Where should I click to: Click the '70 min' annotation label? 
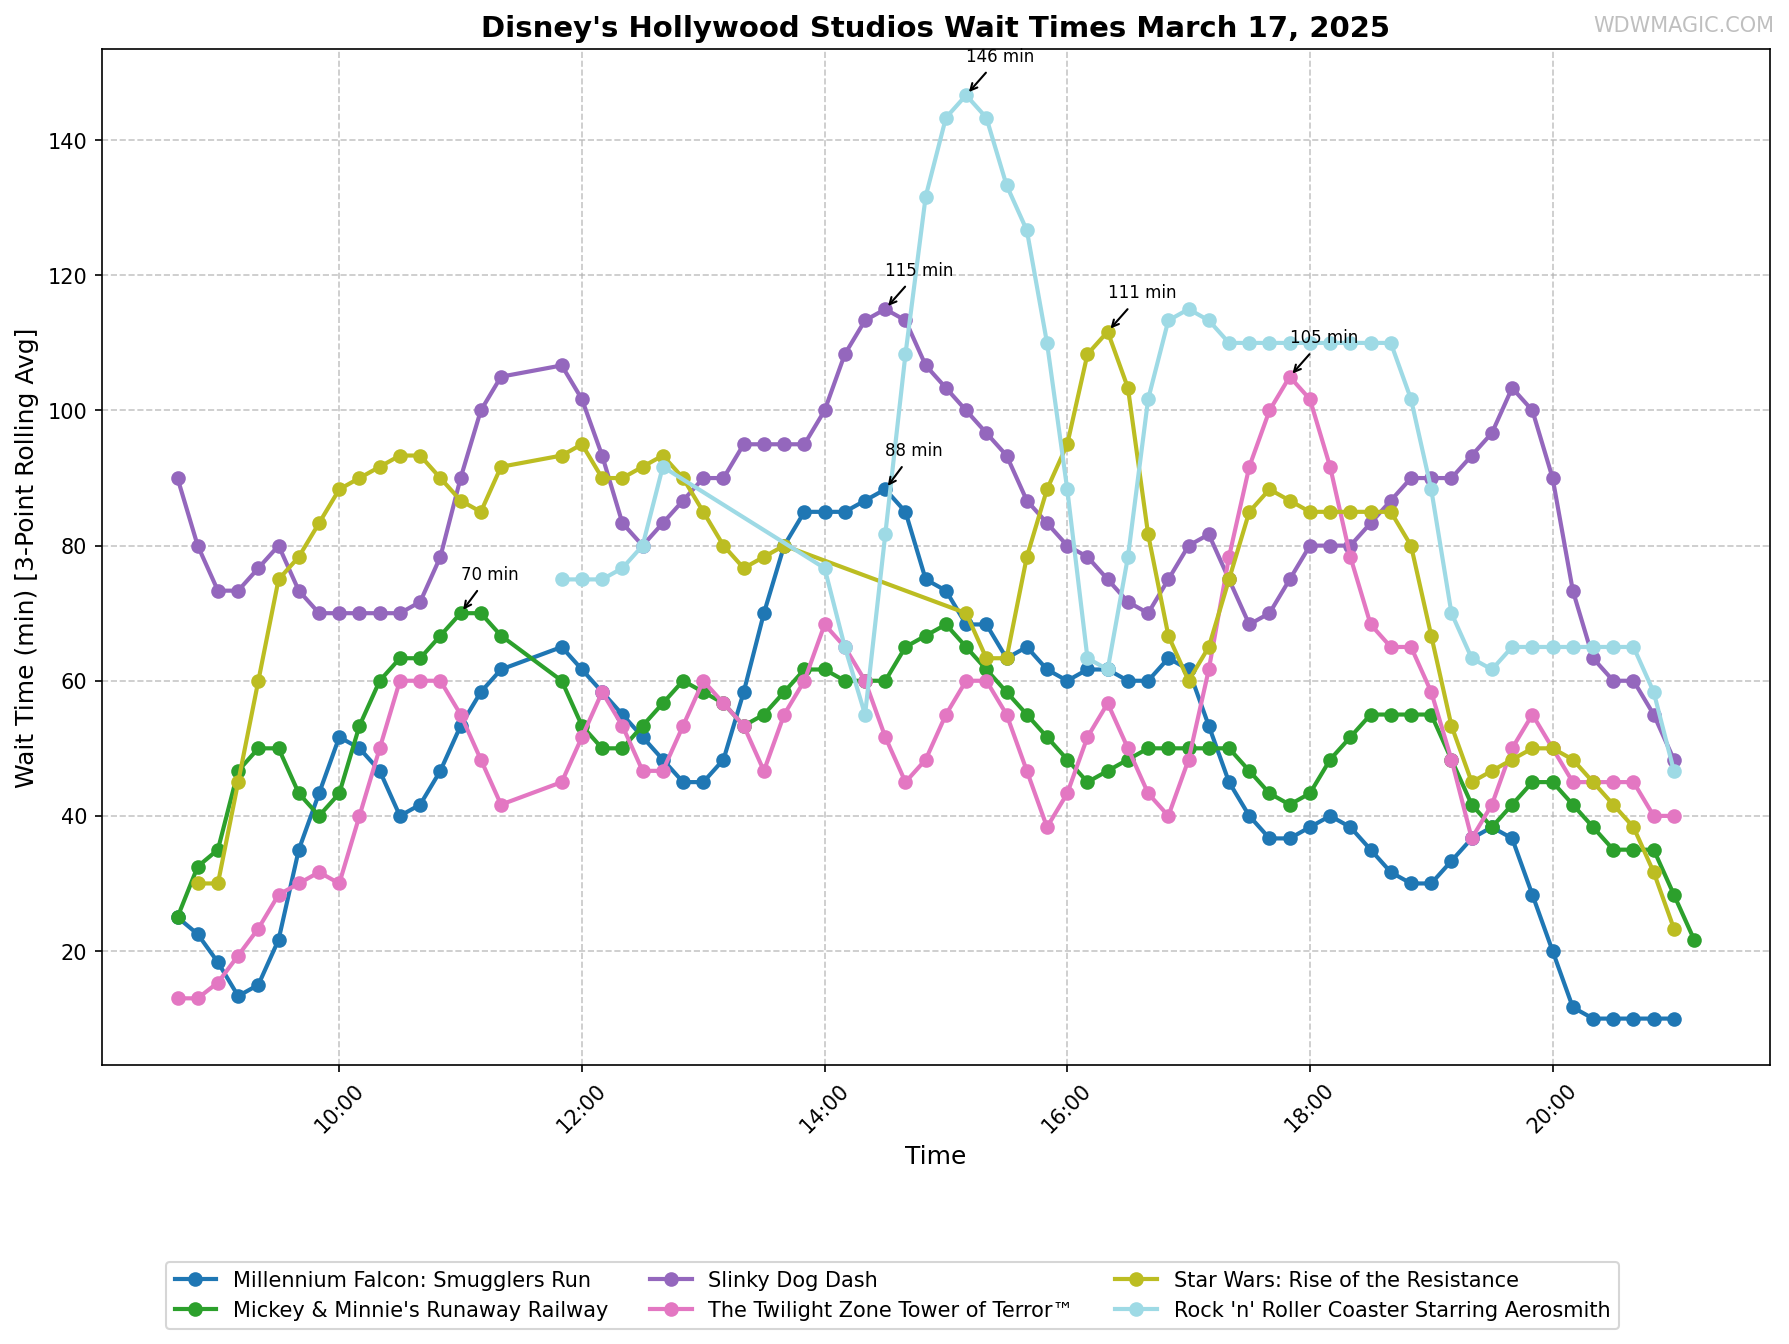point(490,575)
